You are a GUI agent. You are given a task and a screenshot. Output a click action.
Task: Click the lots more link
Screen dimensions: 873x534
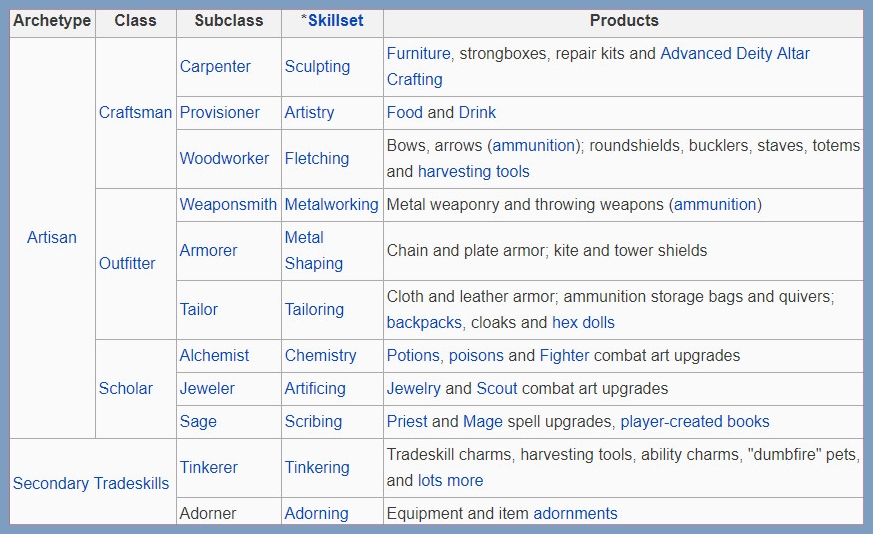click(x=450, y=481)
